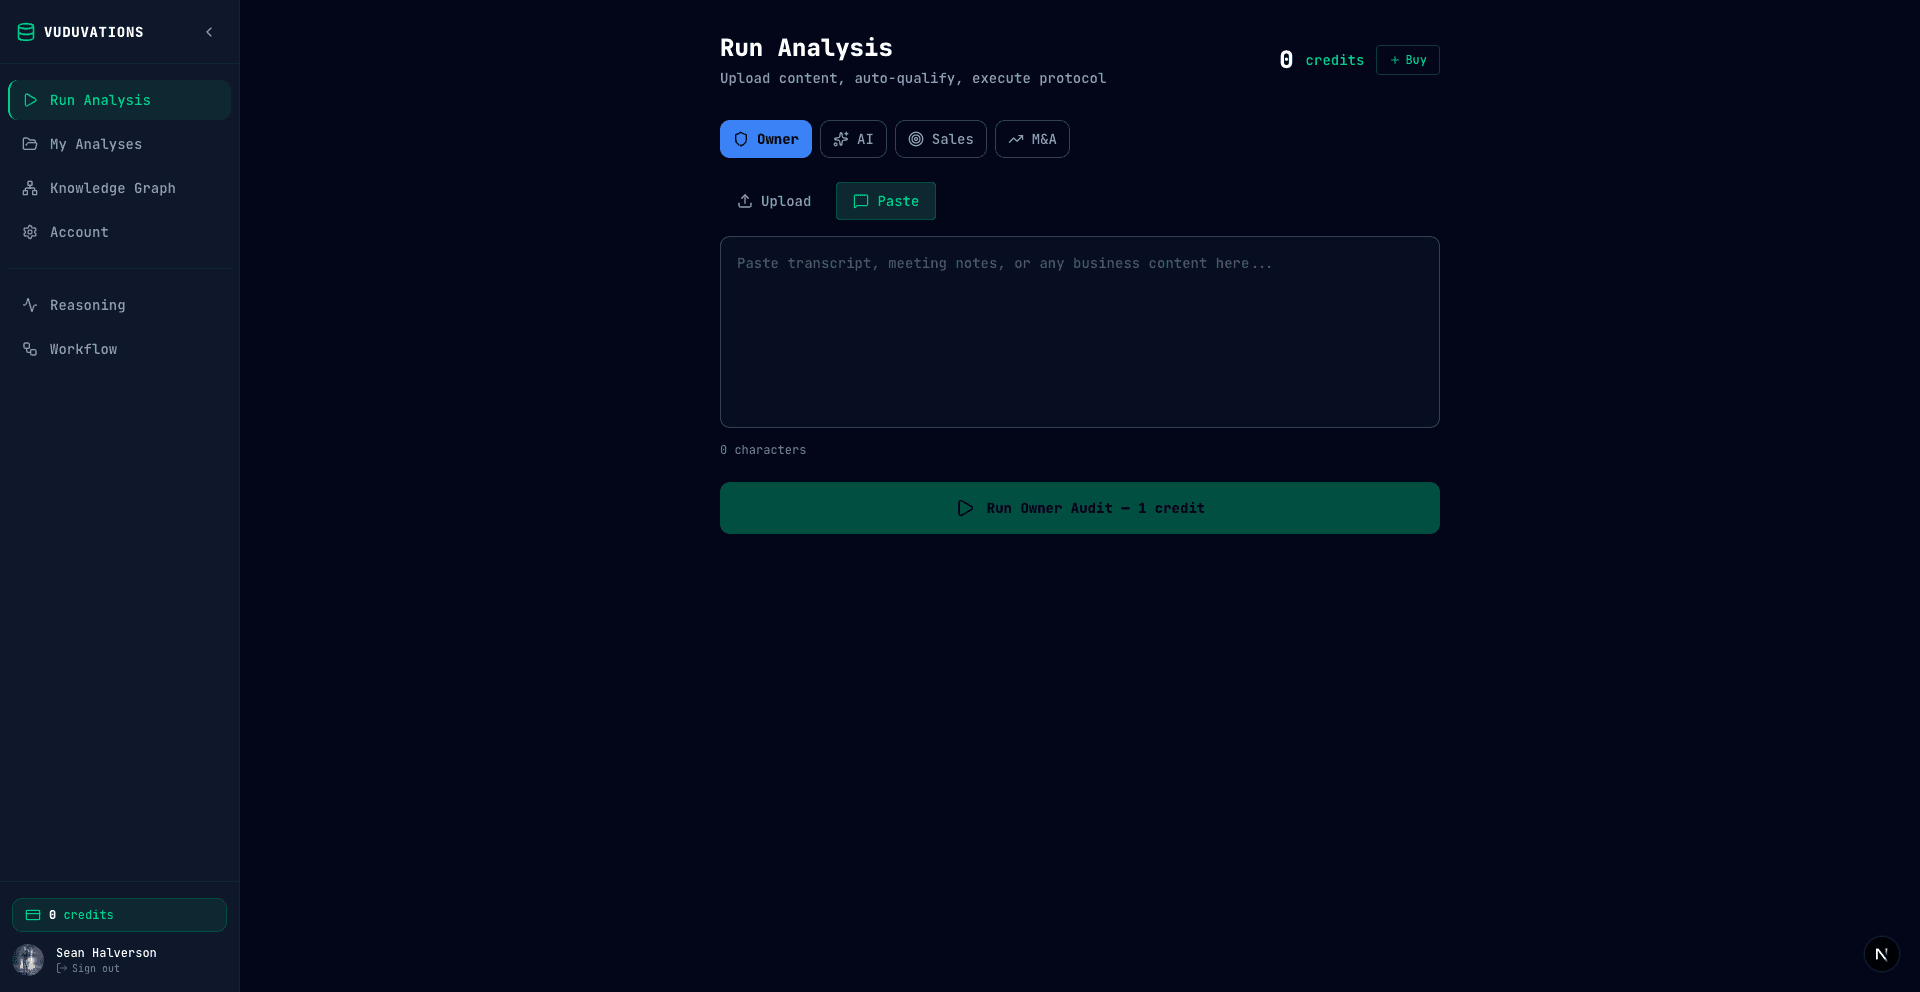The height and width of the screenshot is (992, 1920).
Task: Open Reasoning in the sidebar
Action: tap(119, 305)
